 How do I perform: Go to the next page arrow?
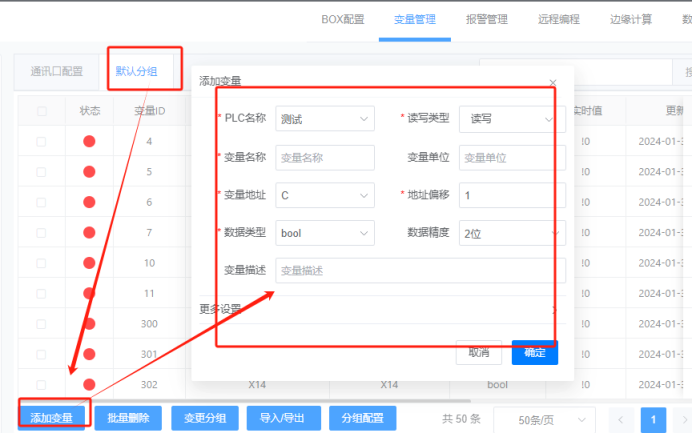pyautogui.click(x=684, y=419)
